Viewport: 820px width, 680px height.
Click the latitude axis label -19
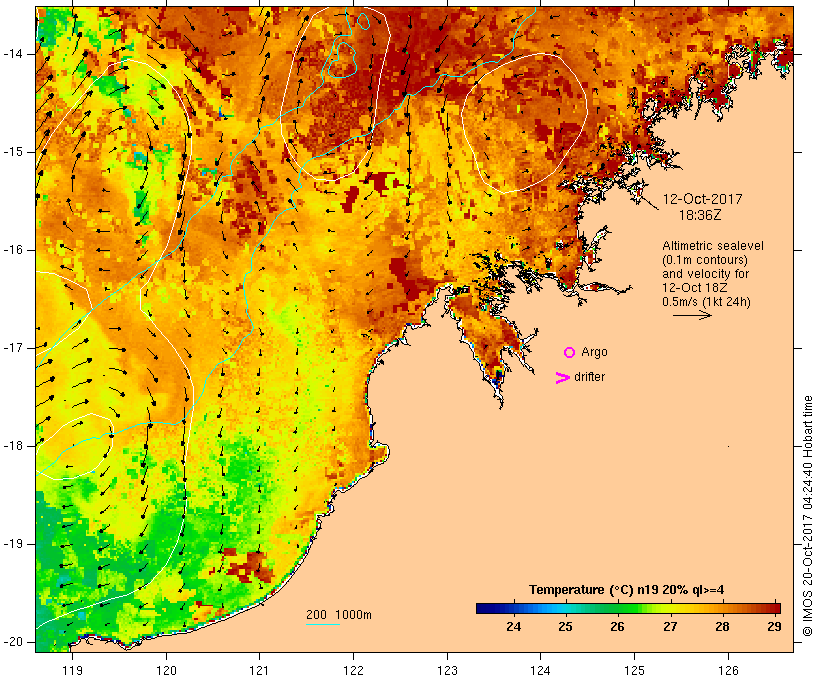pos(13,544)
